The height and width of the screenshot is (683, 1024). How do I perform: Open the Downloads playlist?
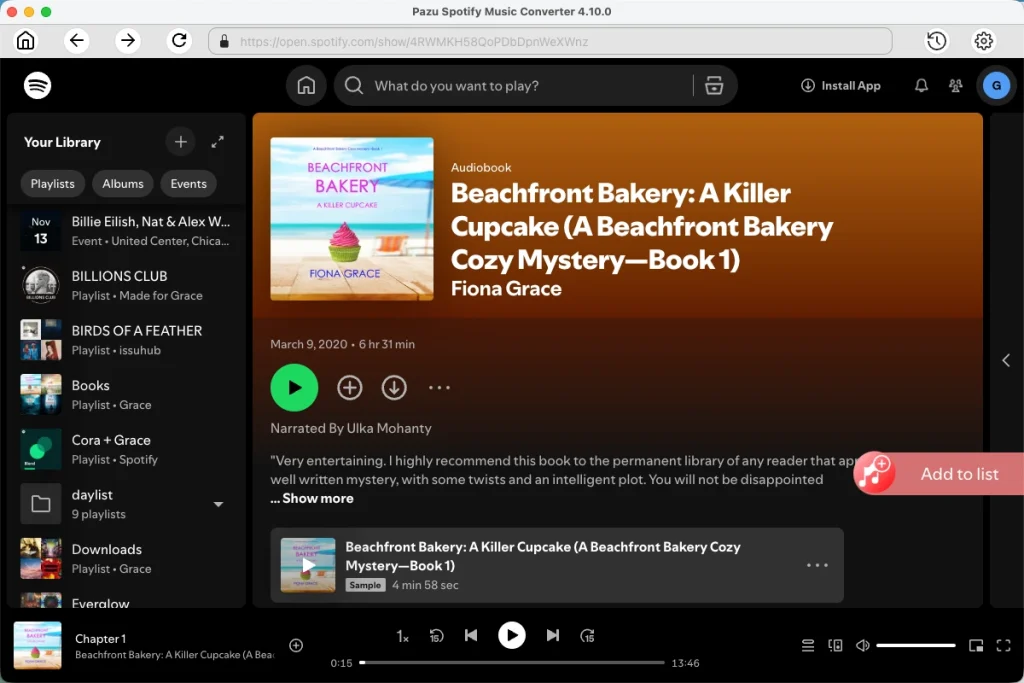126,558
